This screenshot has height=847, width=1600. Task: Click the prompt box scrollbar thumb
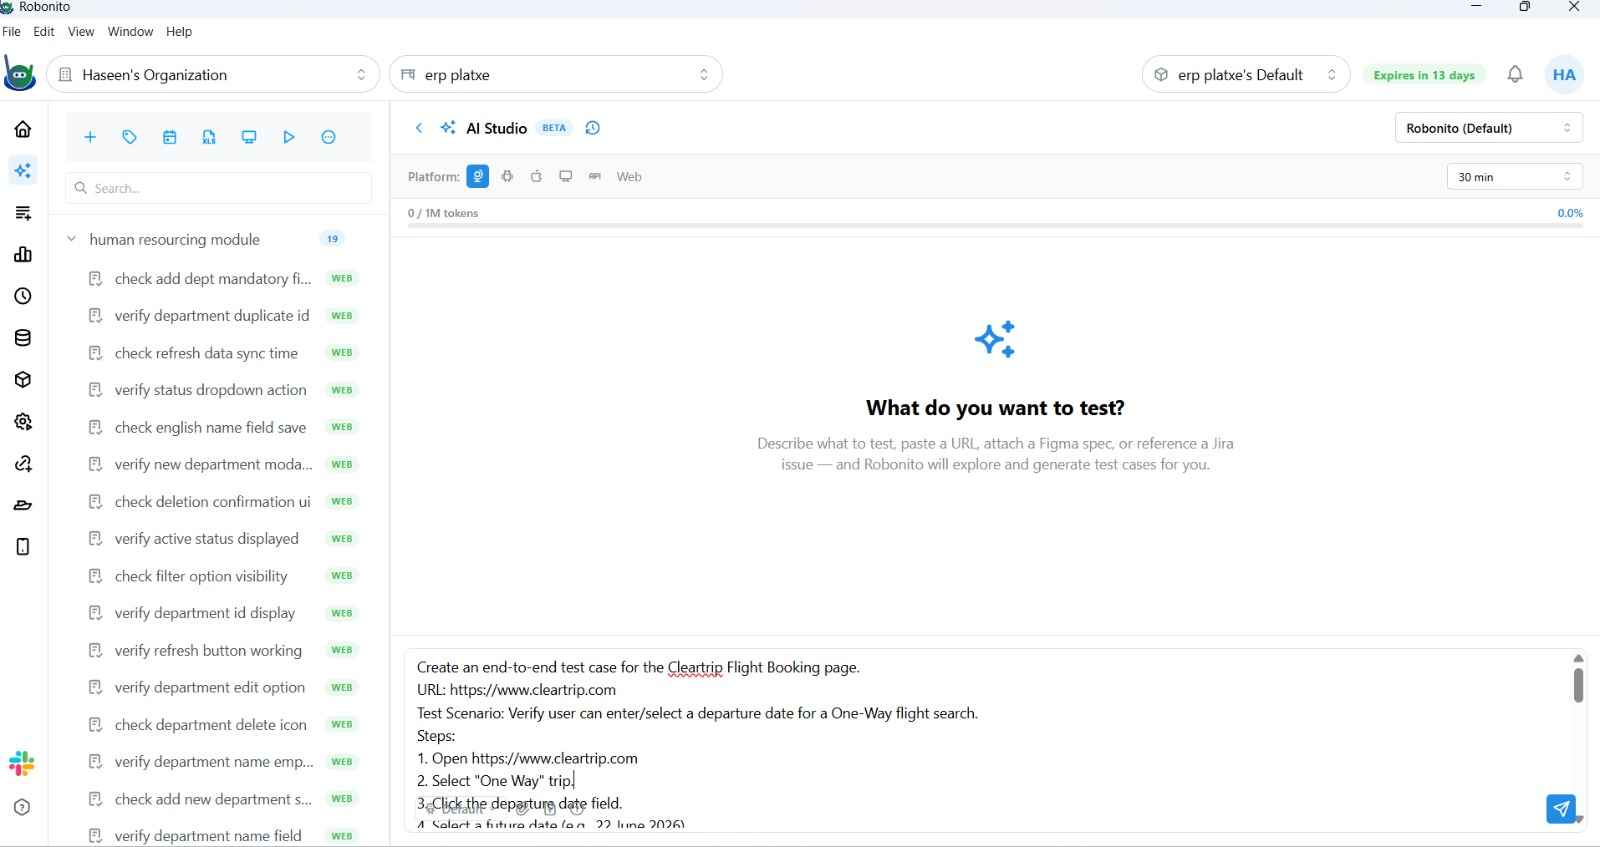[1578, 685]
